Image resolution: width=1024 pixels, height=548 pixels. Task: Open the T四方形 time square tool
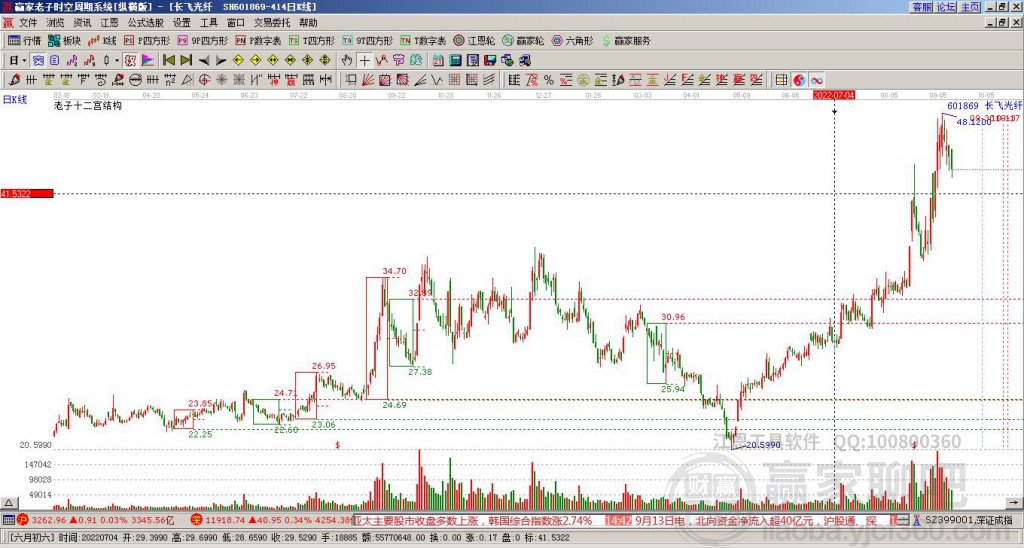pyautogui.click(x=312, y=40)
